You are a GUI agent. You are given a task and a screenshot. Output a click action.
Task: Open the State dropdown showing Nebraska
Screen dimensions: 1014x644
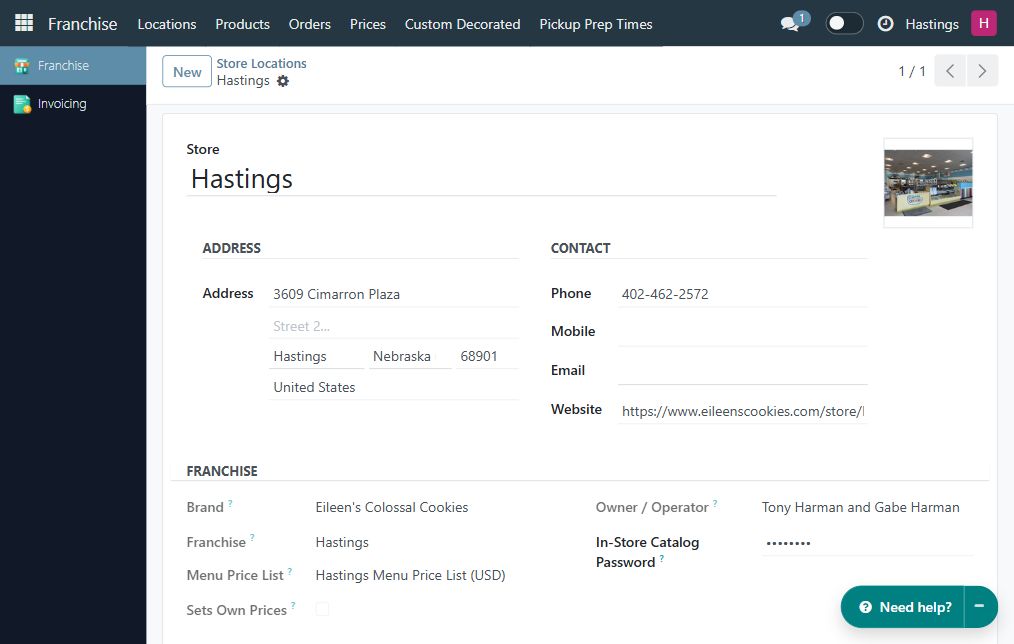[410, 356]
